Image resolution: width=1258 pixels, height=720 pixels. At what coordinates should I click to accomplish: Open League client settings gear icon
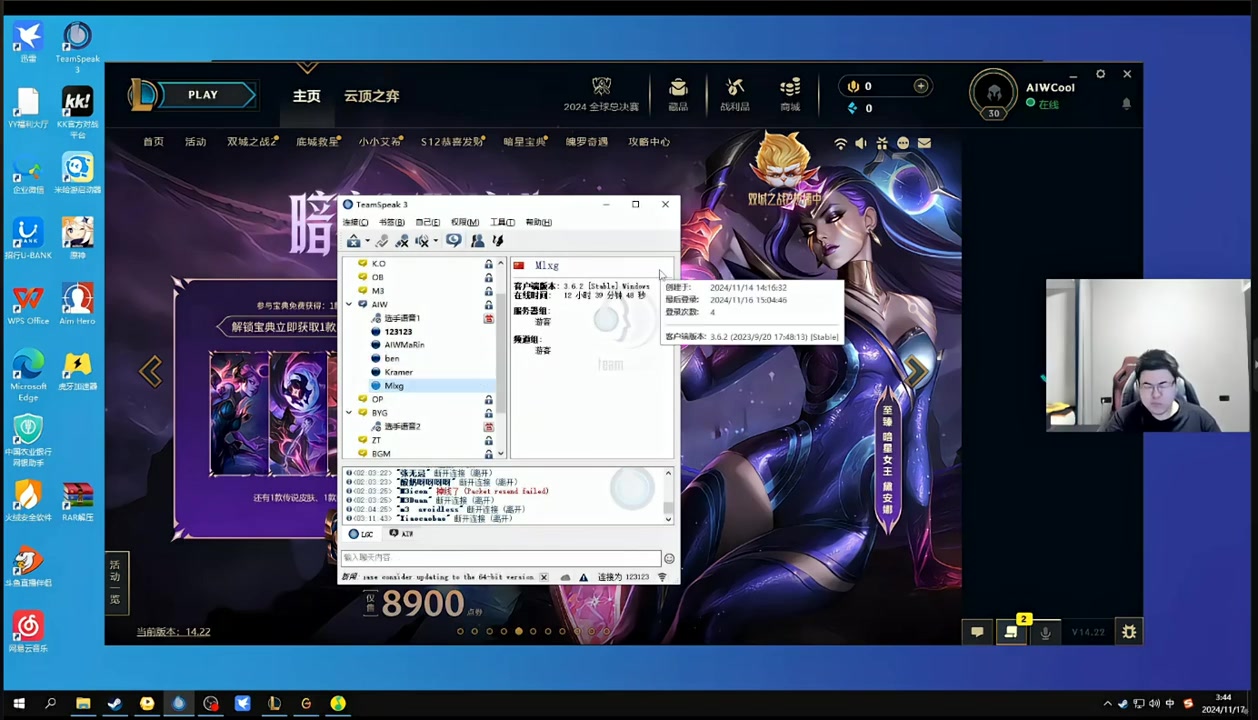coord(1100,74)
